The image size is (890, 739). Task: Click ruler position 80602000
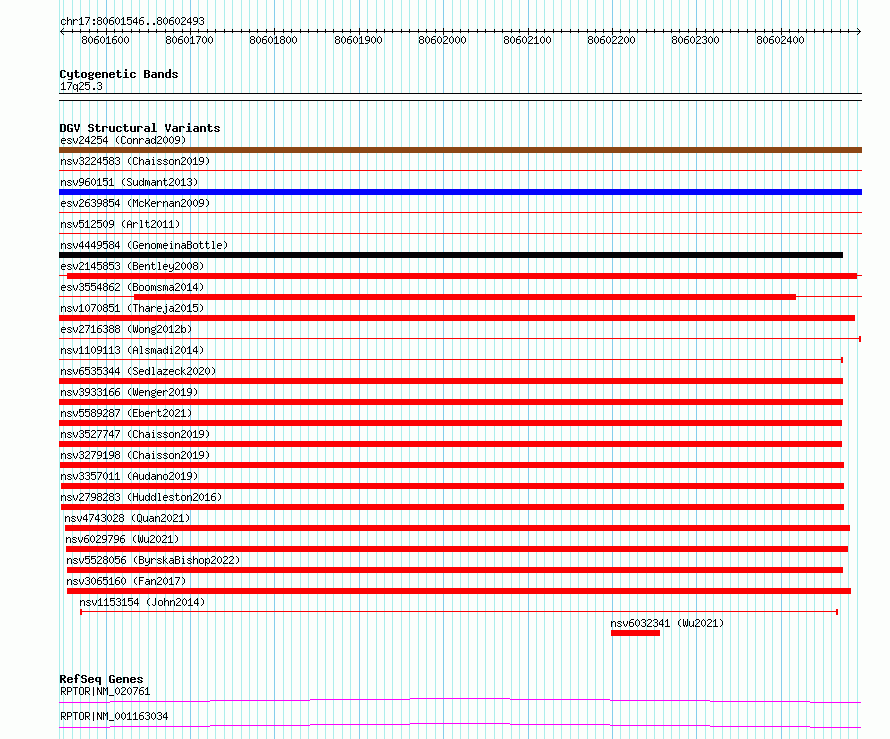[x=442, y=40]
